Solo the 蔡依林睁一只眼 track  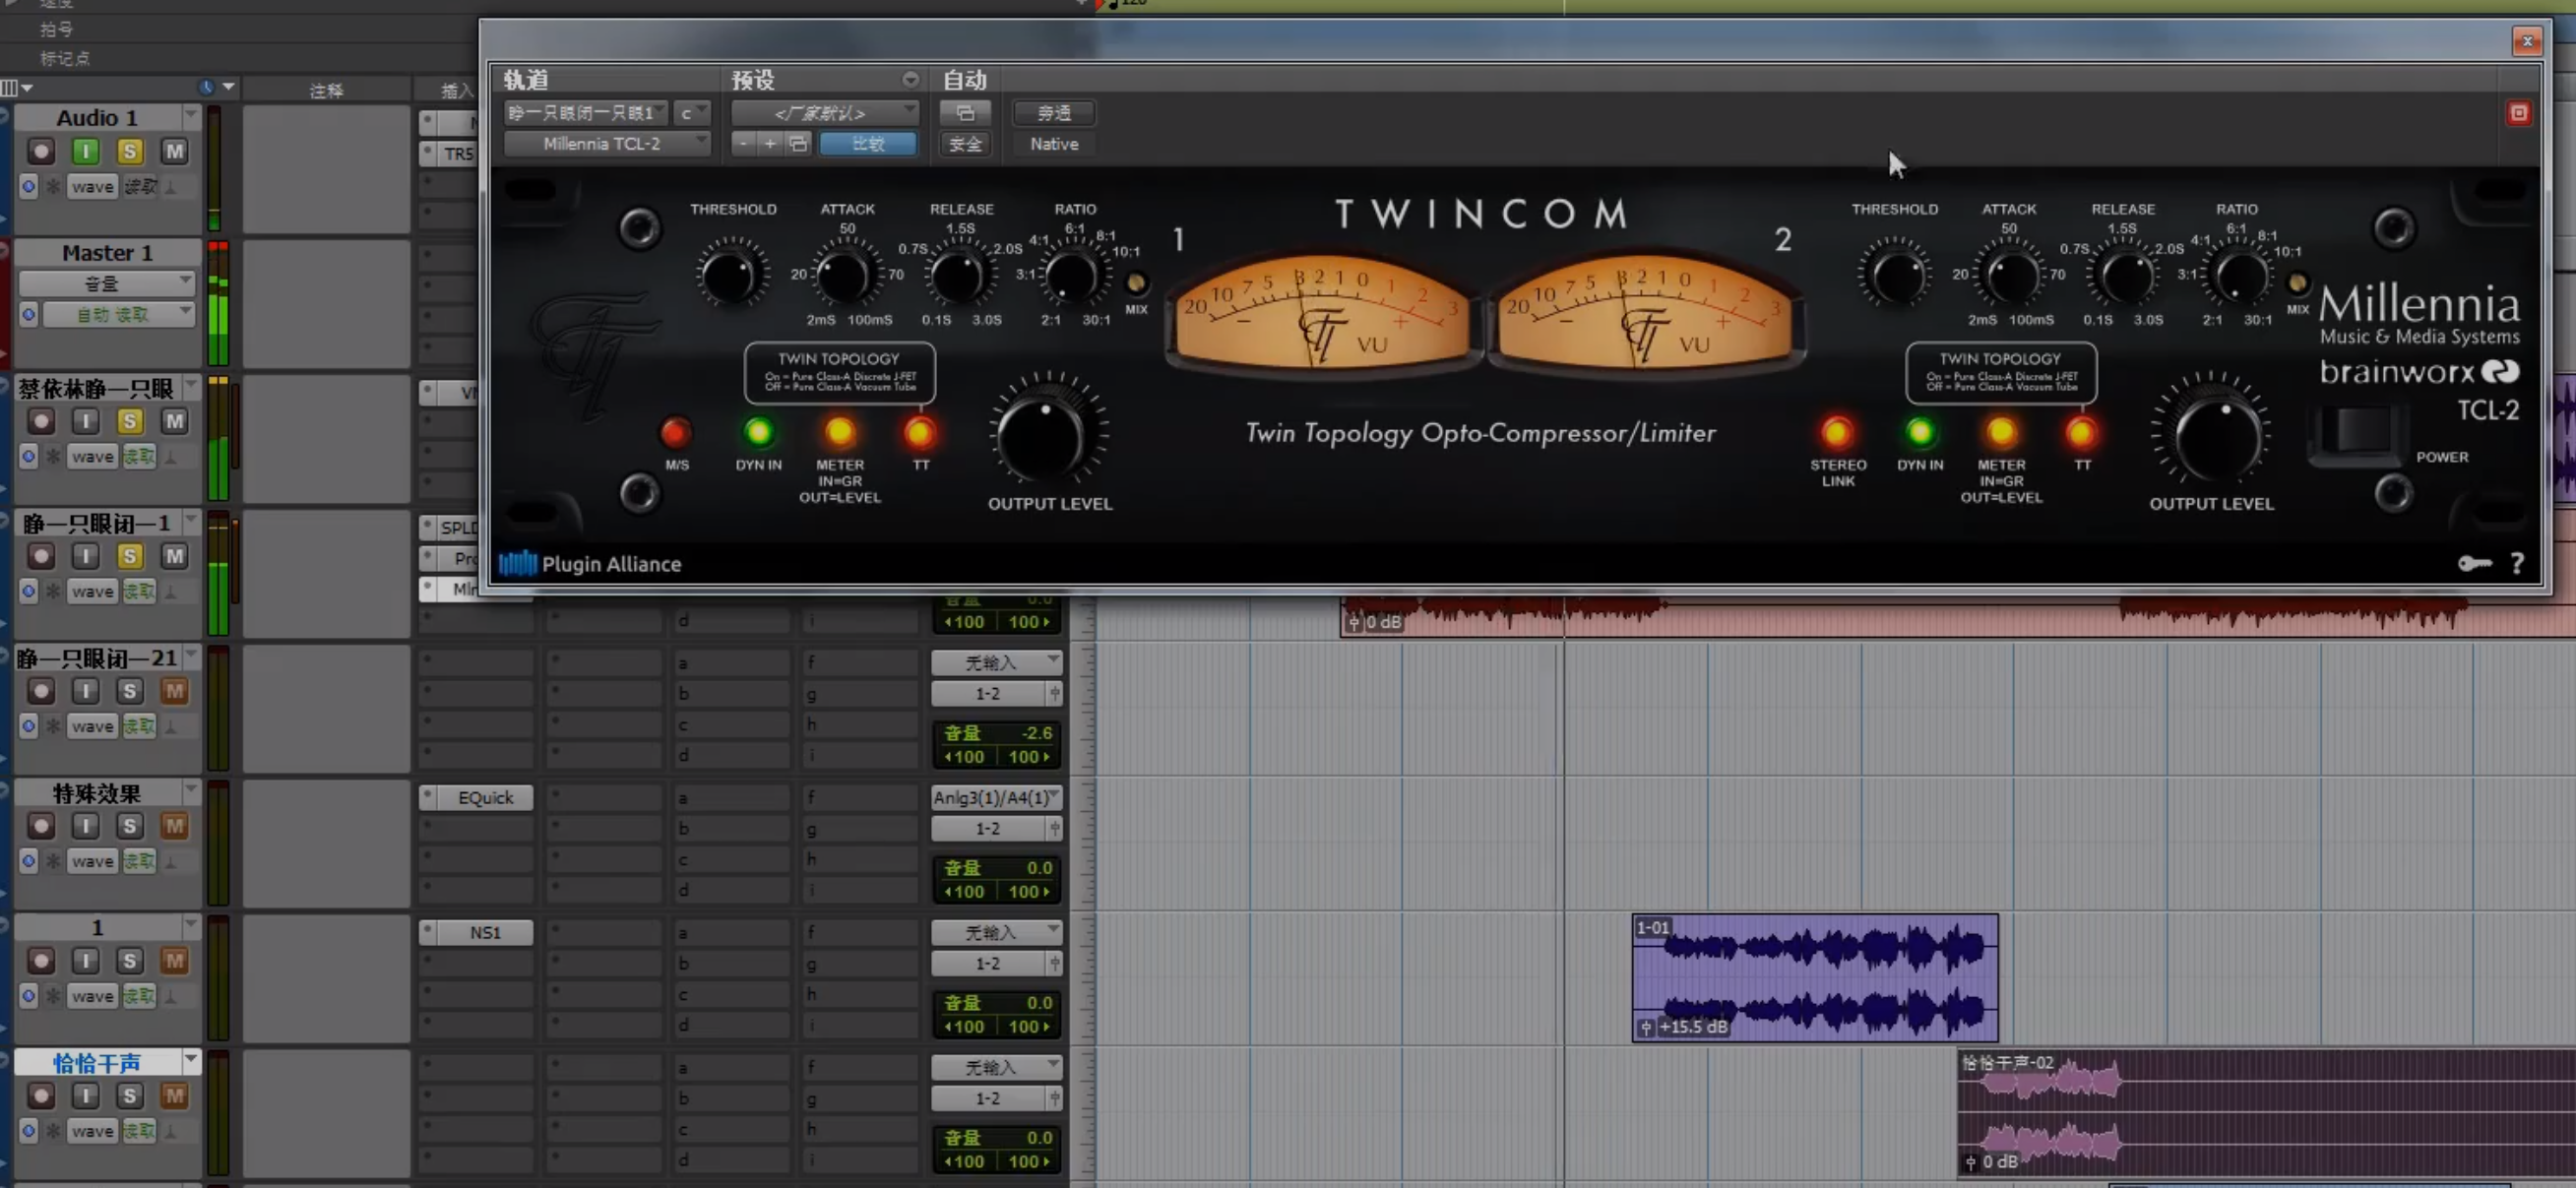pos(130,421)
